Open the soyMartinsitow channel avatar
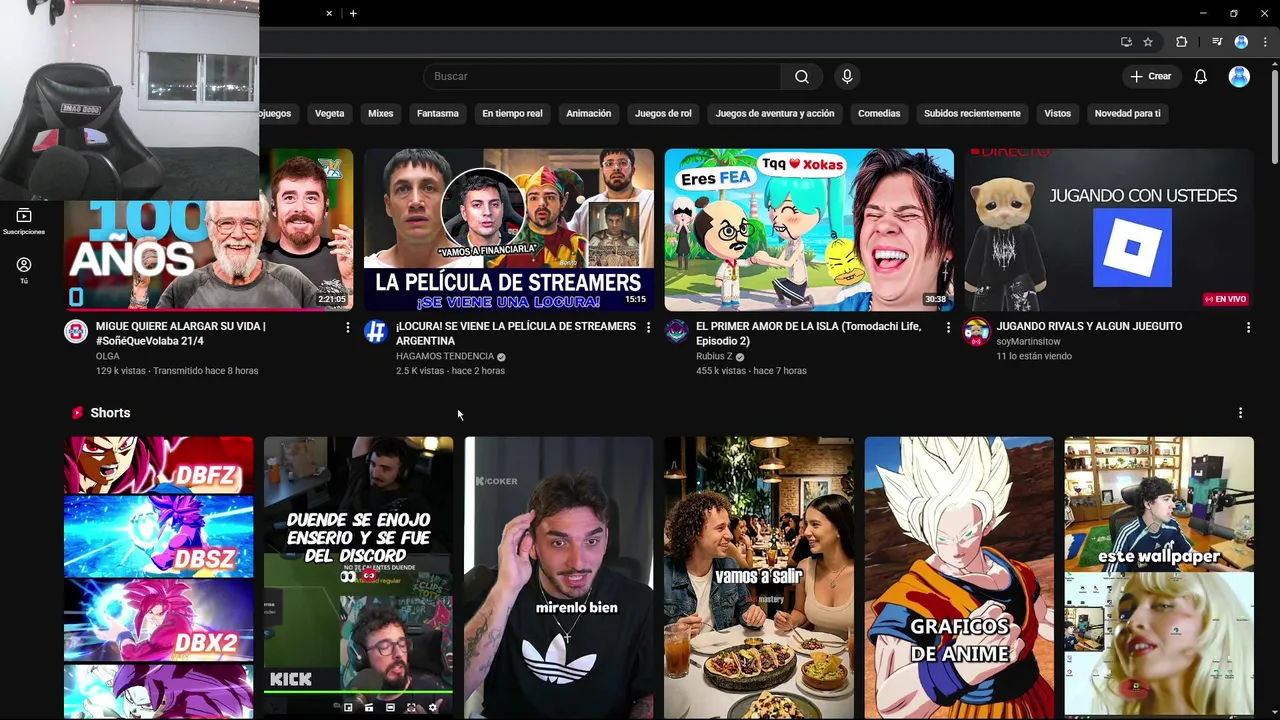This screenshot has height=720, width=1280. point(977,332)
